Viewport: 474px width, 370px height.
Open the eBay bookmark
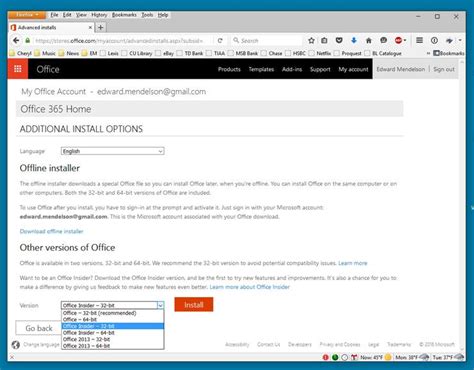coord(164,53)
